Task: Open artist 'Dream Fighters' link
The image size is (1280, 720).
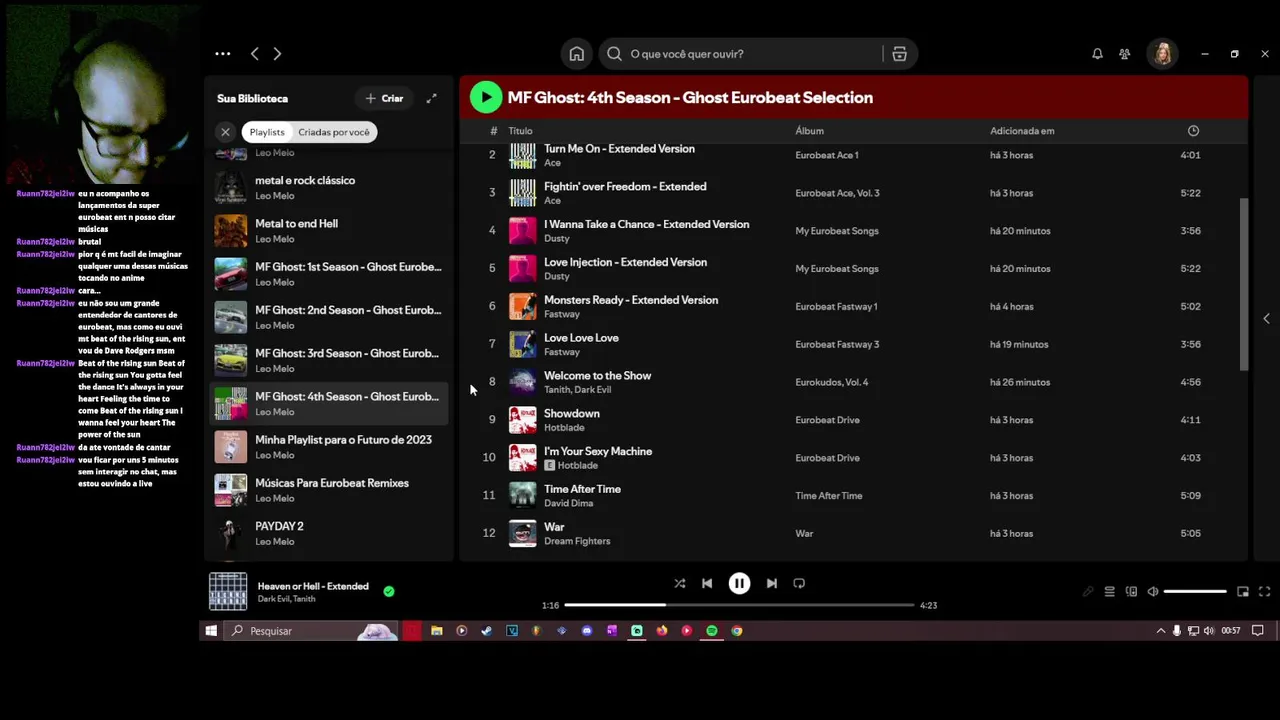Action: (x=577, y=541)
